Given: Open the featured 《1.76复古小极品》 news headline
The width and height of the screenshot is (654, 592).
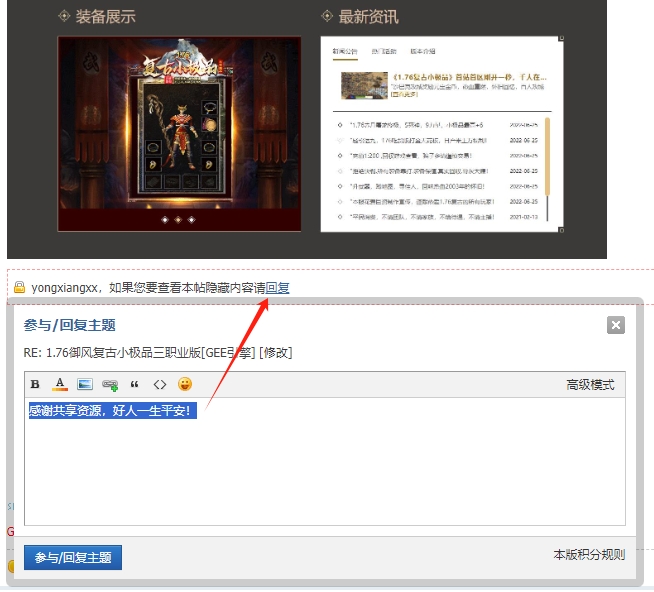Looking at the screenshot, I should [x=469, y=77].
